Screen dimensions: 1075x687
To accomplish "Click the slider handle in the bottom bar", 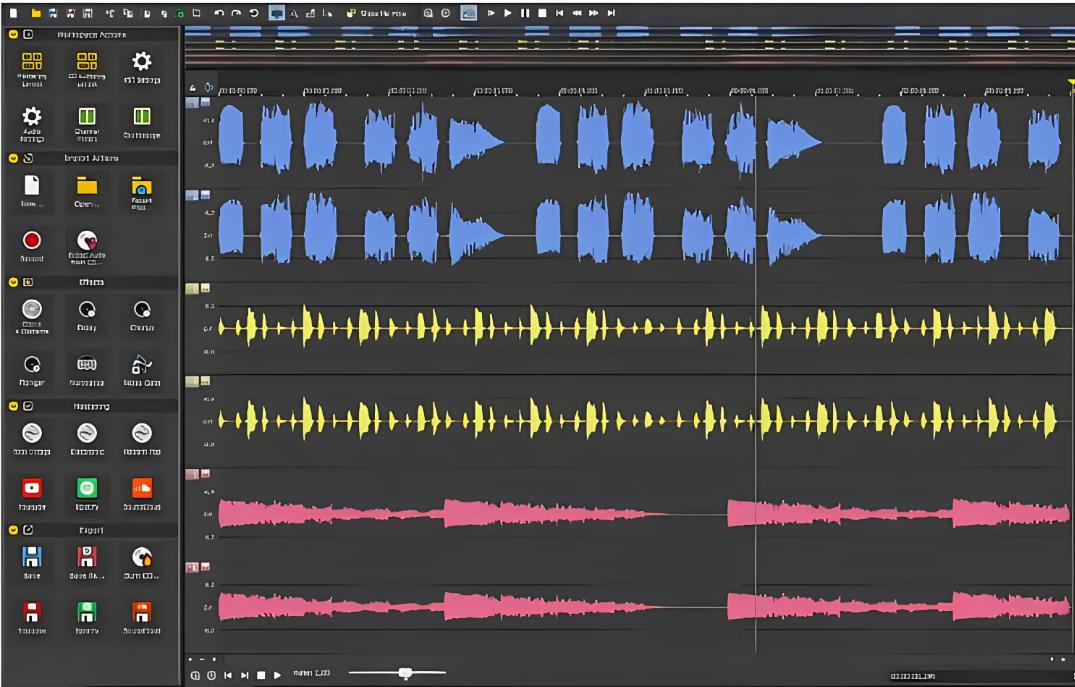I will pos(405,673).
